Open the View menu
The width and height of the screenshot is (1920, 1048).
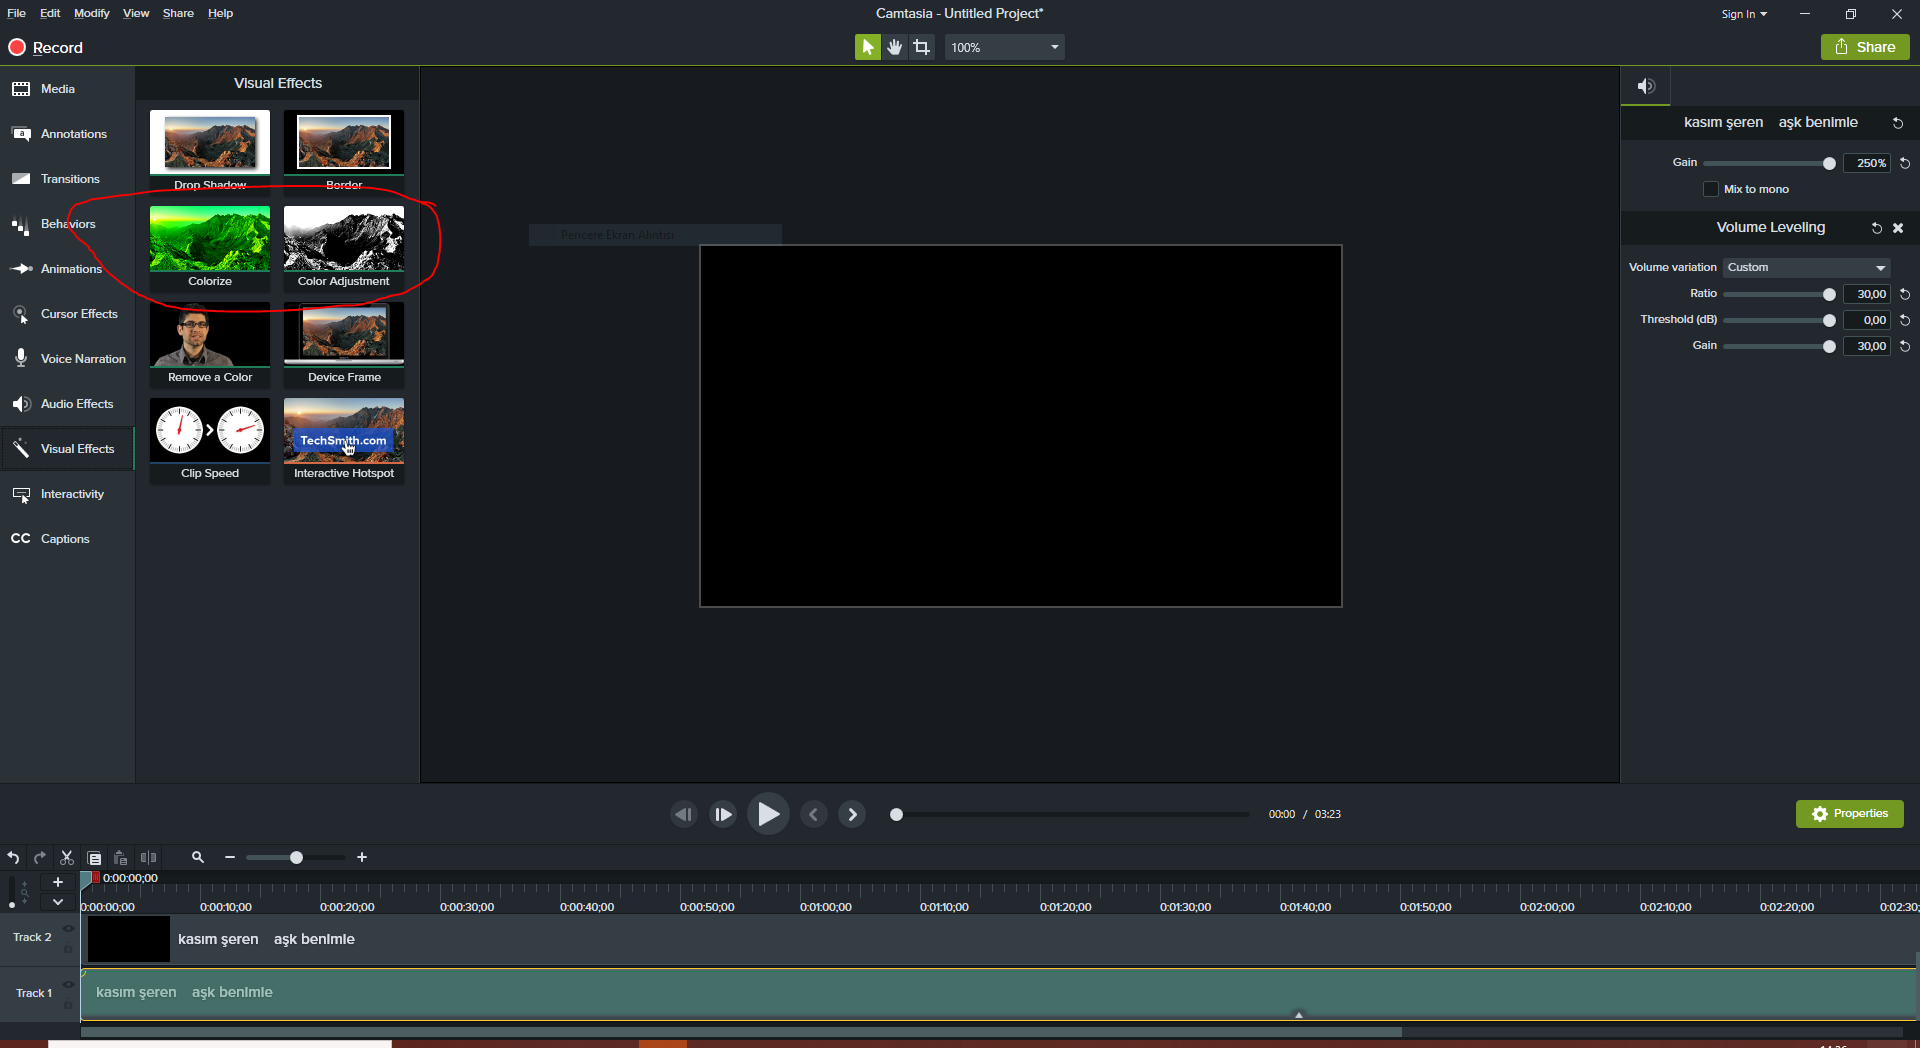[136, 13]
